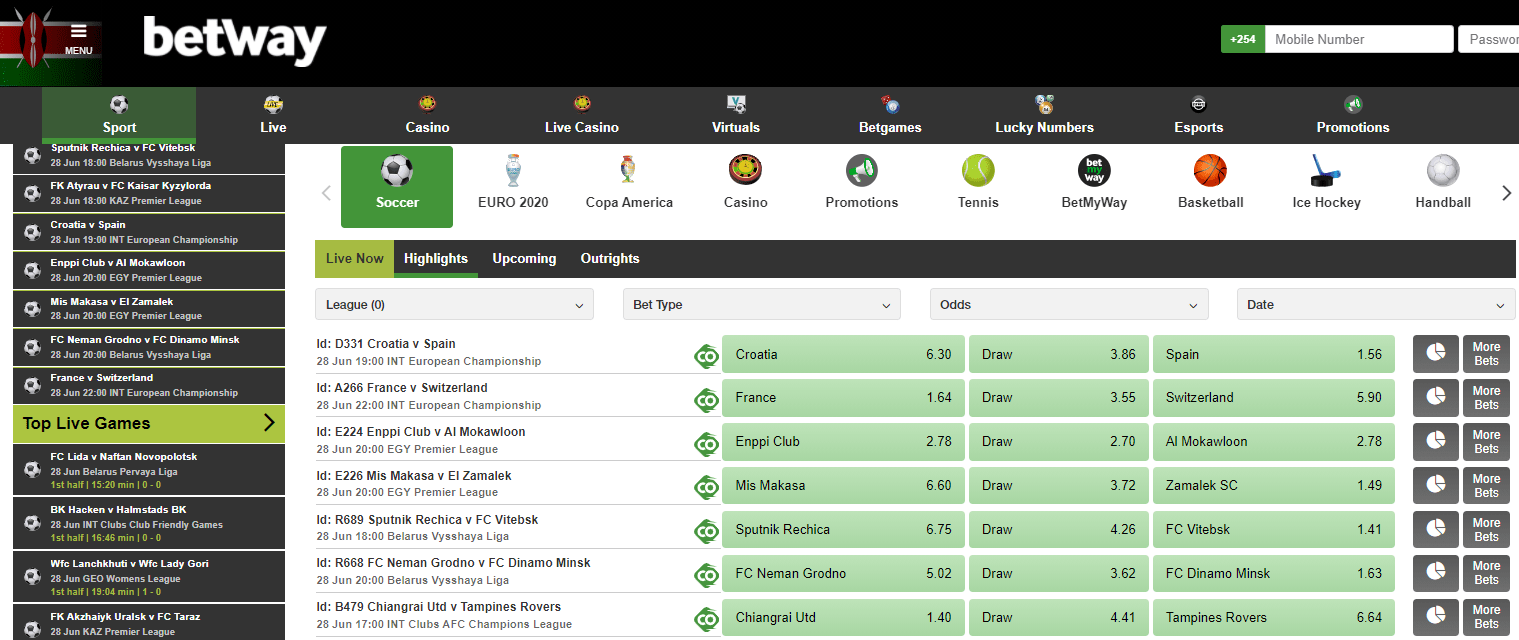
Task: Open the Betgames navigation tab
Action: (890, 114)
